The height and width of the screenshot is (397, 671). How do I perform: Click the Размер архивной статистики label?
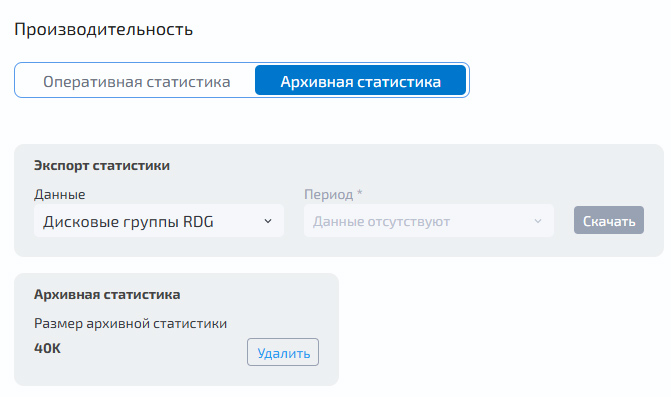[131, 323]
